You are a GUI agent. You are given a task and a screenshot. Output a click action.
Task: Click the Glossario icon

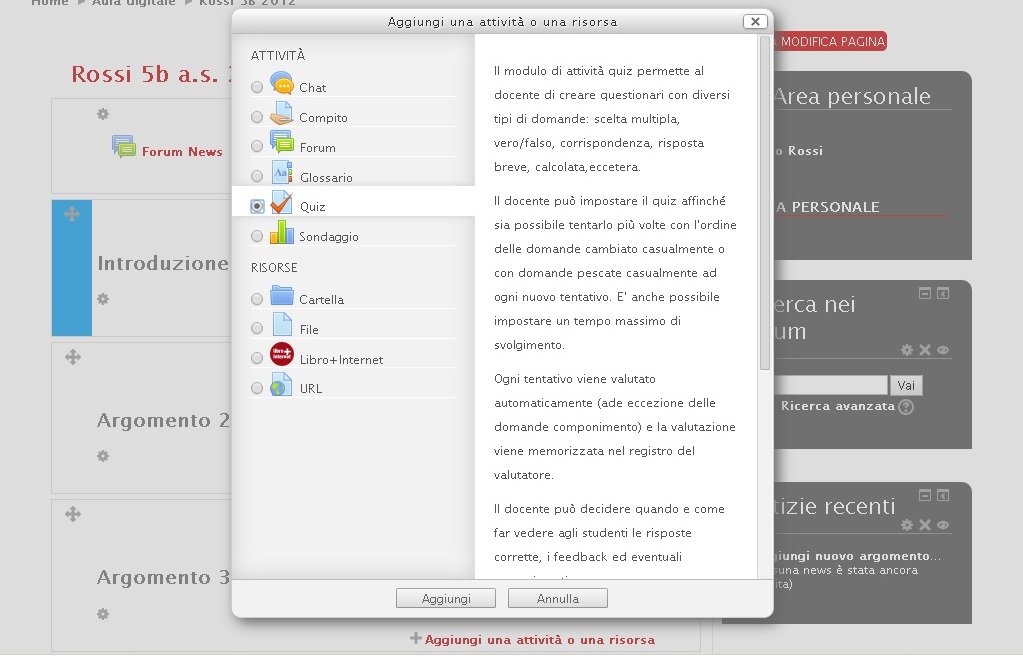coord(282,174)
